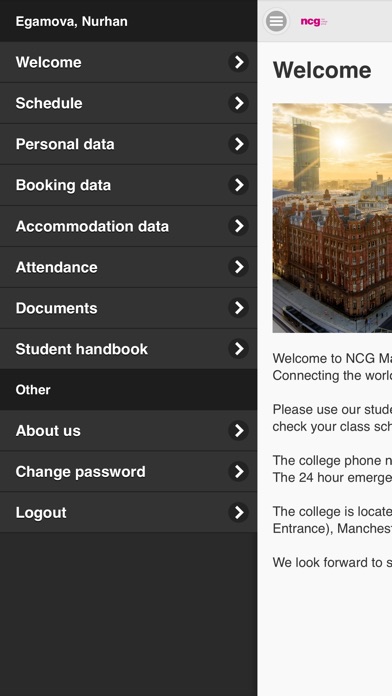Click the arrow icon next to About us
The width and height of the screenshot is (392, 696).
238,431
